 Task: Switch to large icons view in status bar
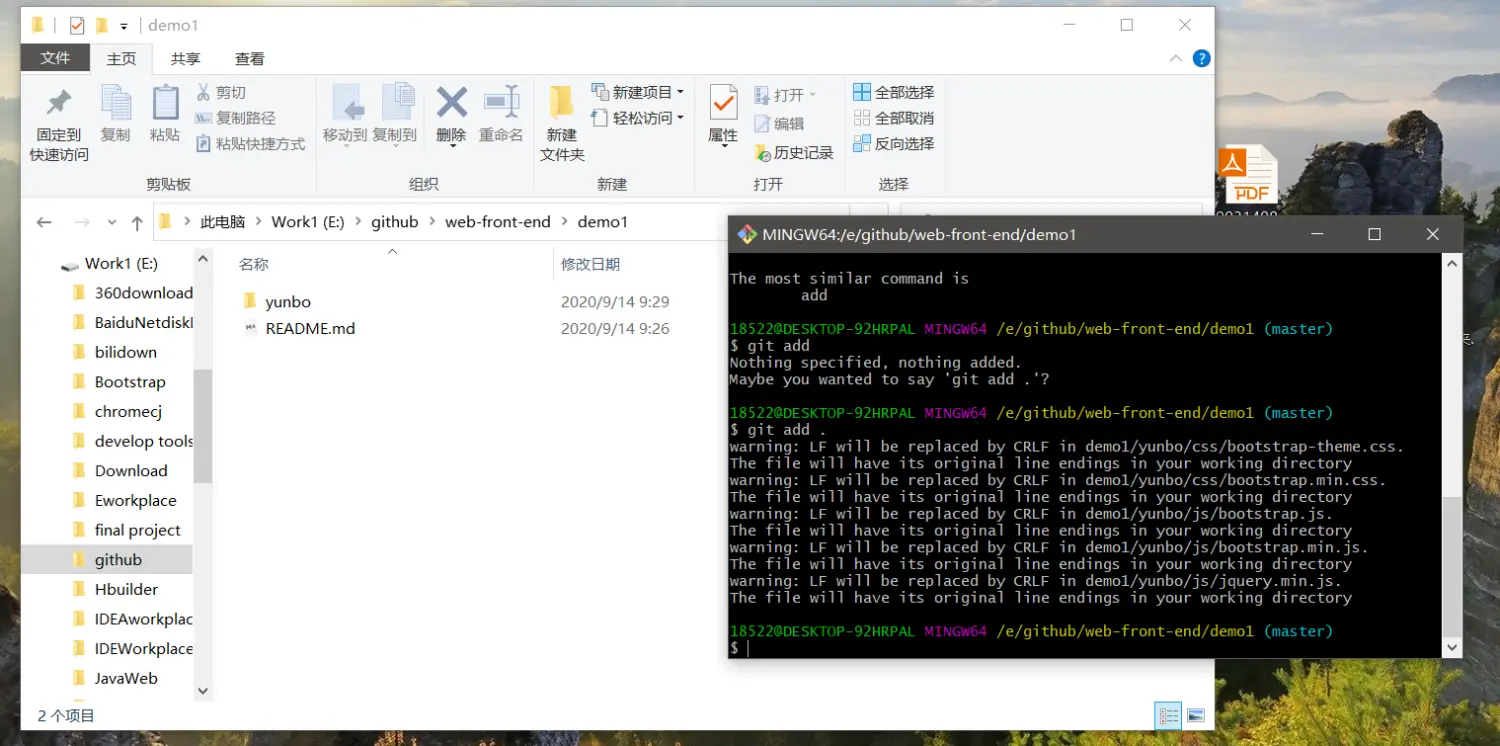click(x=1195, y=716)
